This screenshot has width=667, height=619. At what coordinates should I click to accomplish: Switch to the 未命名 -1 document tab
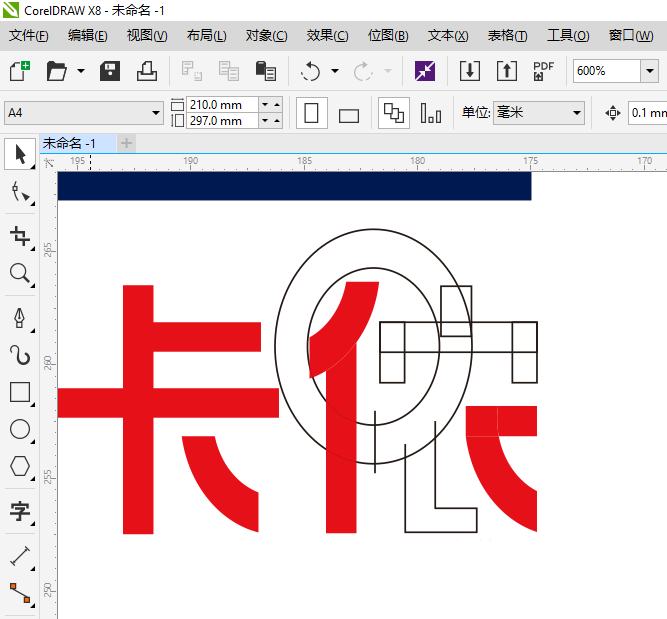(68, 143)
